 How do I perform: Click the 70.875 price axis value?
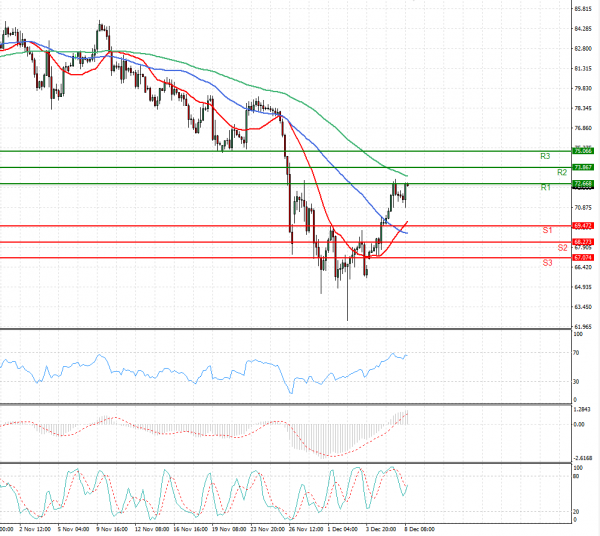pyautogui.click(x=583, y=208)
